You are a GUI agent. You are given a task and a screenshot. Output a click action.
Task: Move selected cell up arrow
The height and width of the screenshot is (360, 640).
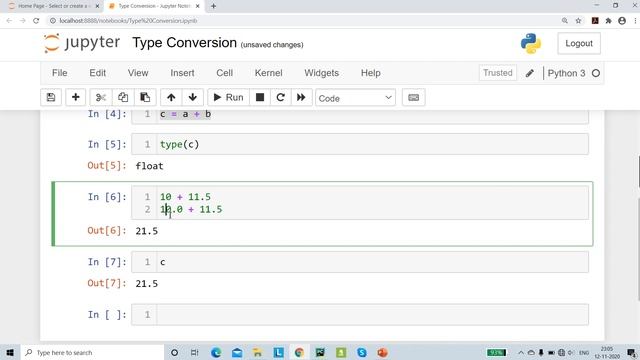tap(171, 98)
